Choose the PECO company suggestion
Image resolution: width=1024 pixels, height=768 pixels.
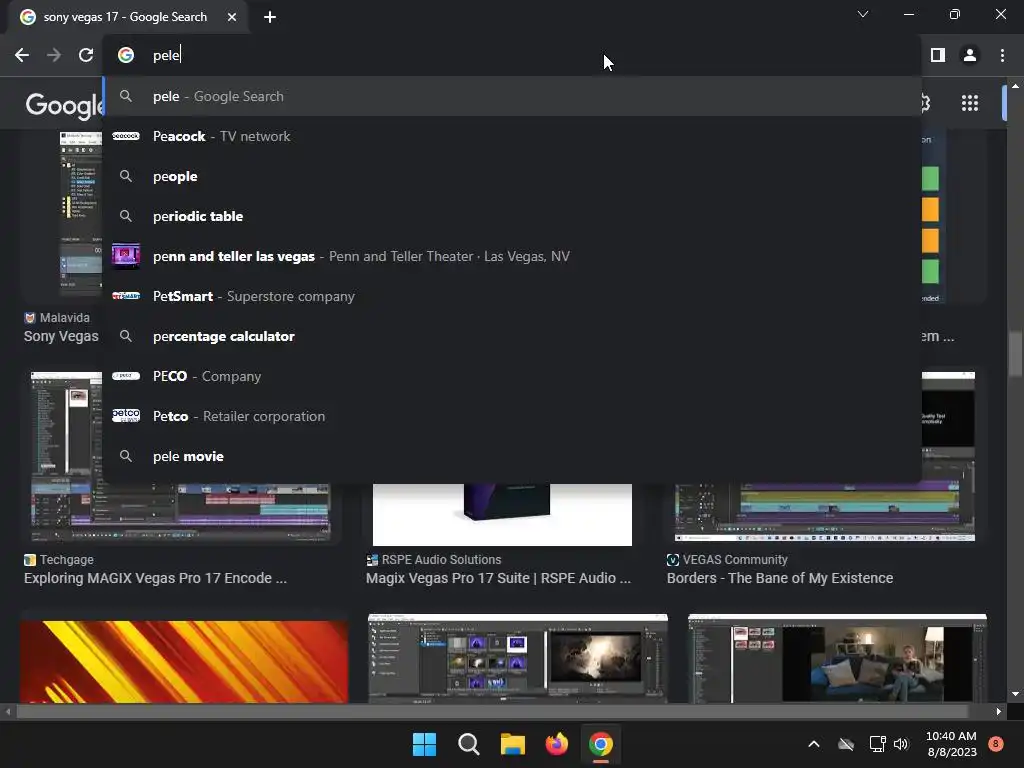(512, 376)
